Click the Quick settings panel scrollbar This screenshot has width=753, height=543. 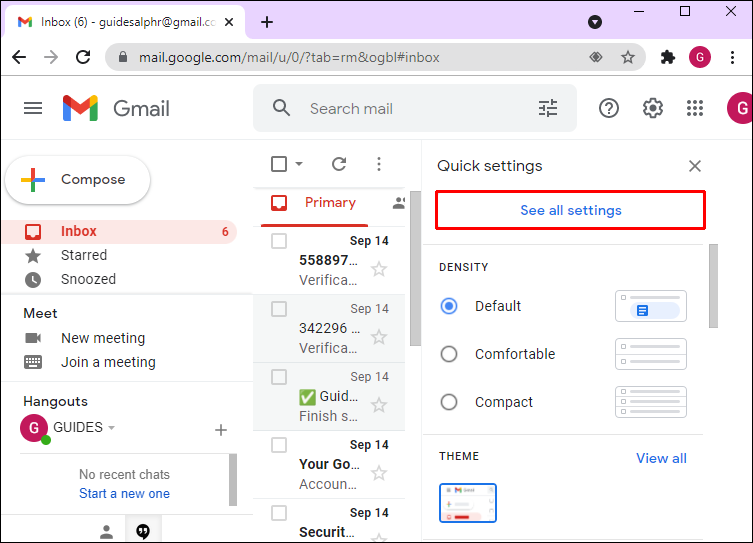click(713, 286)
